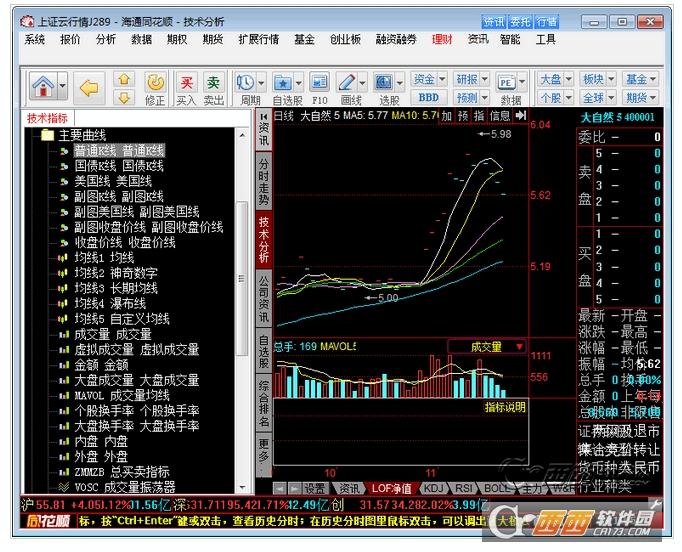Open the 成交量 indicator dropdown
This screenshot has height=552, width=682.
pos(487,347)
